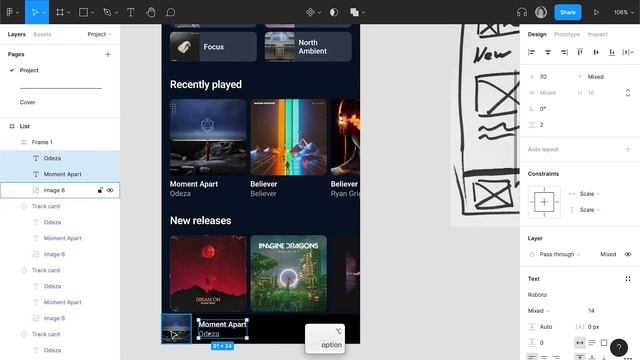
Task: Open shape tools dropdown arrow
Action: coord(92,13)
